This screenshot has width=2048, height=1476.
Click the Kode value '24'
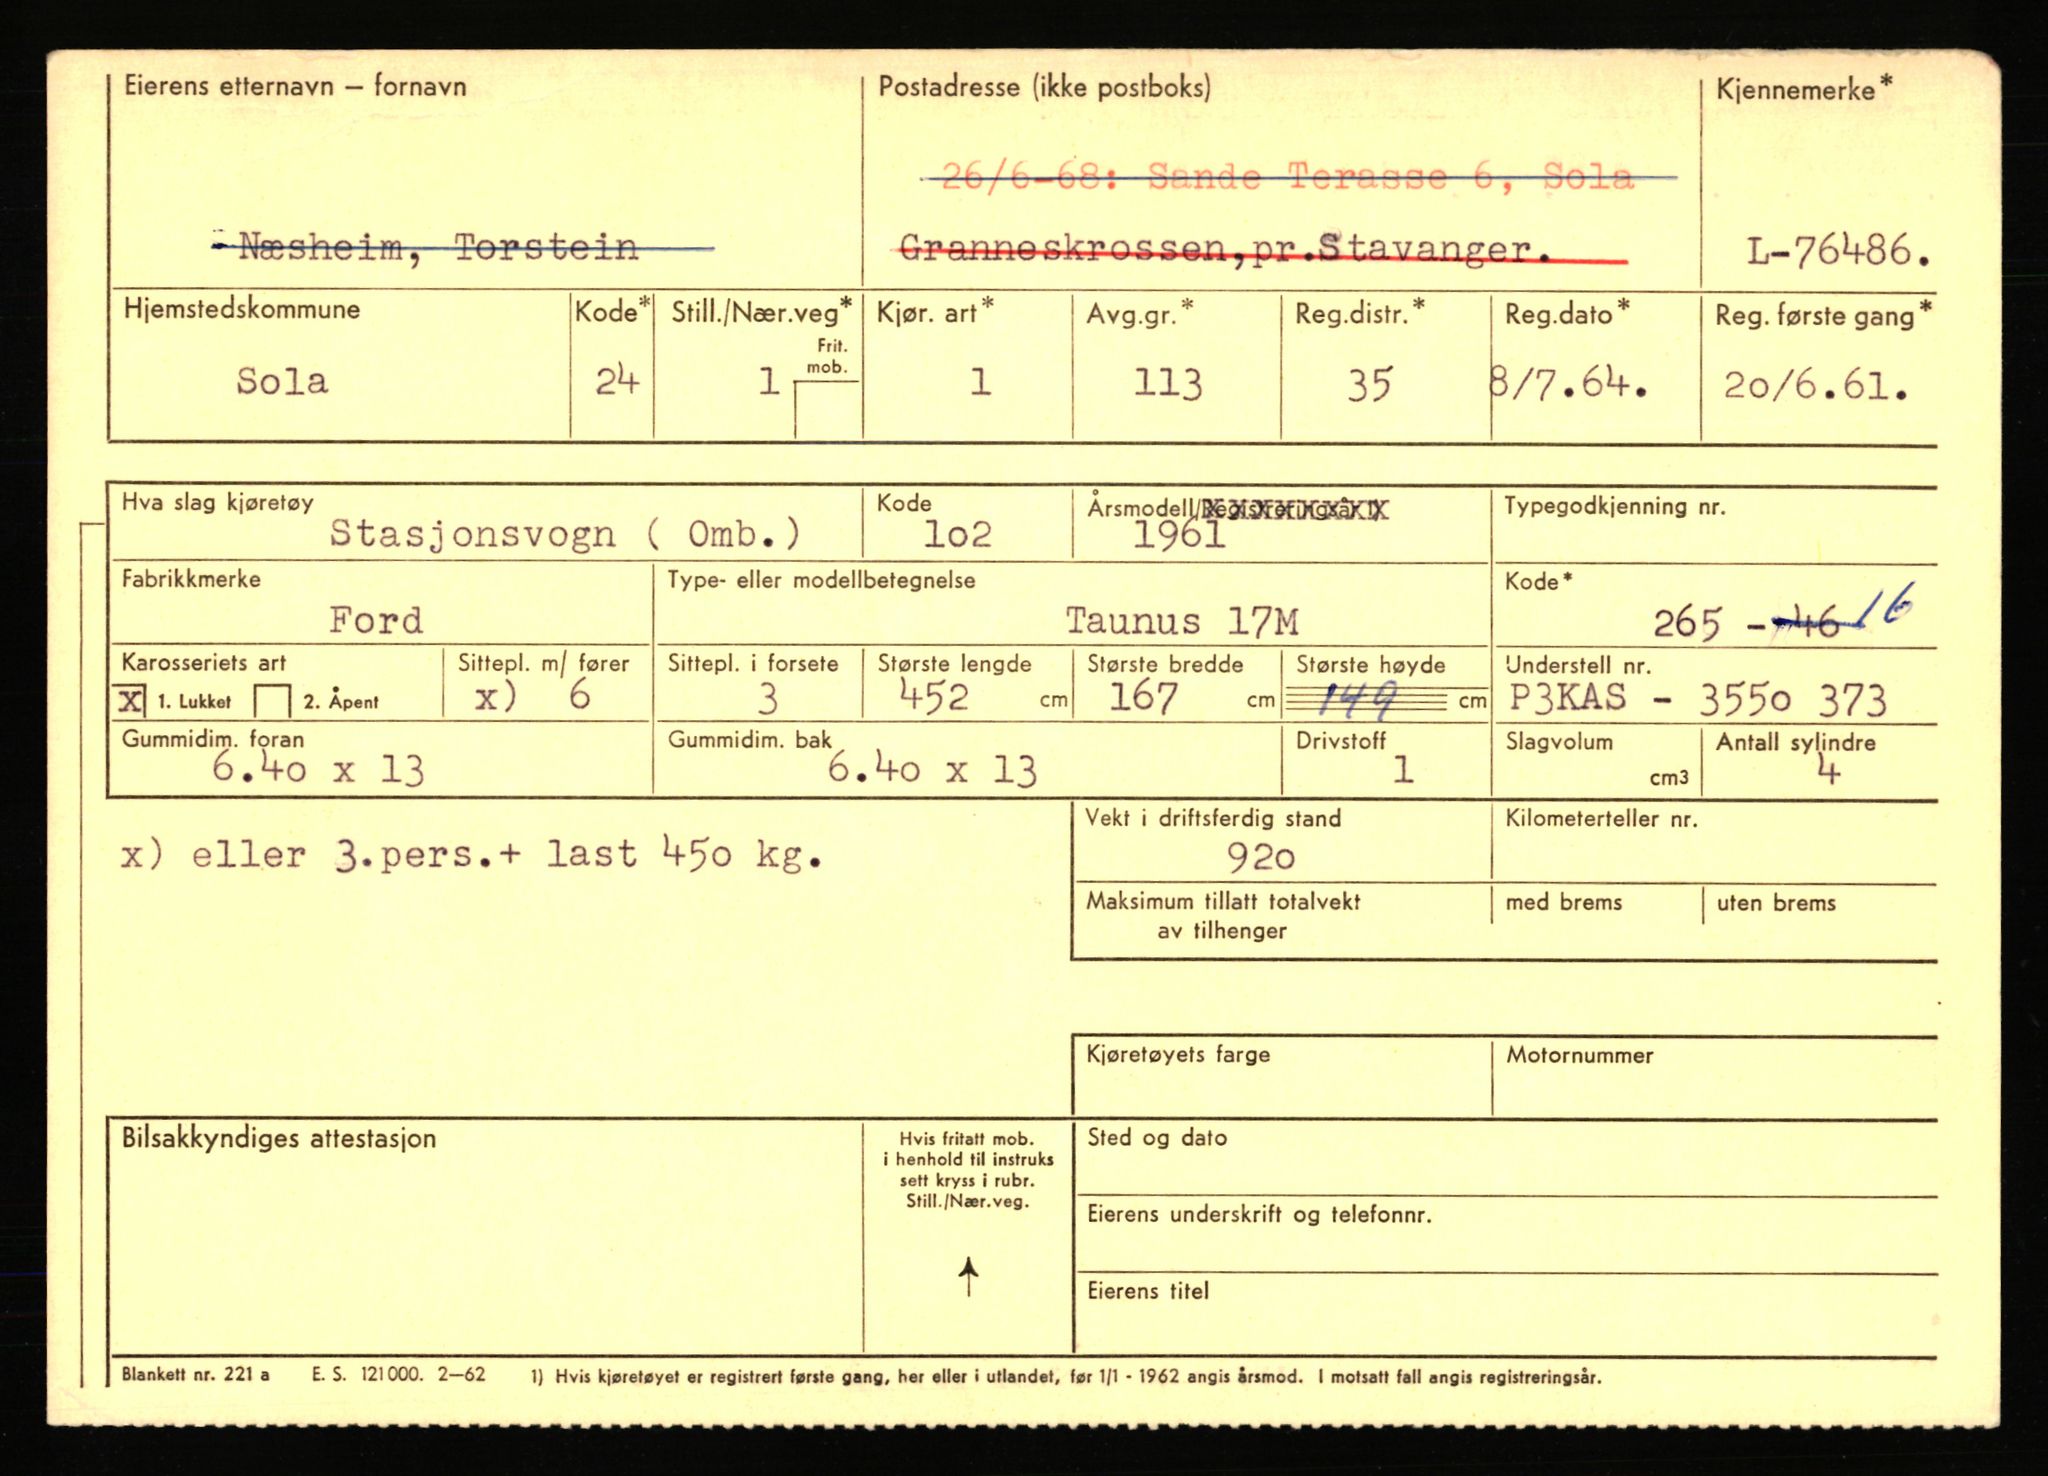click(617, 381)
